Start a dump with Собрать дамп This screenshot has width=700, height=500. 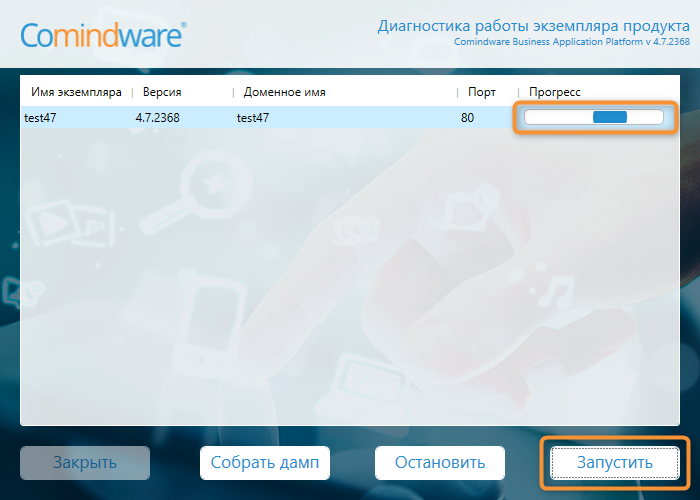[x=265, y=462]
